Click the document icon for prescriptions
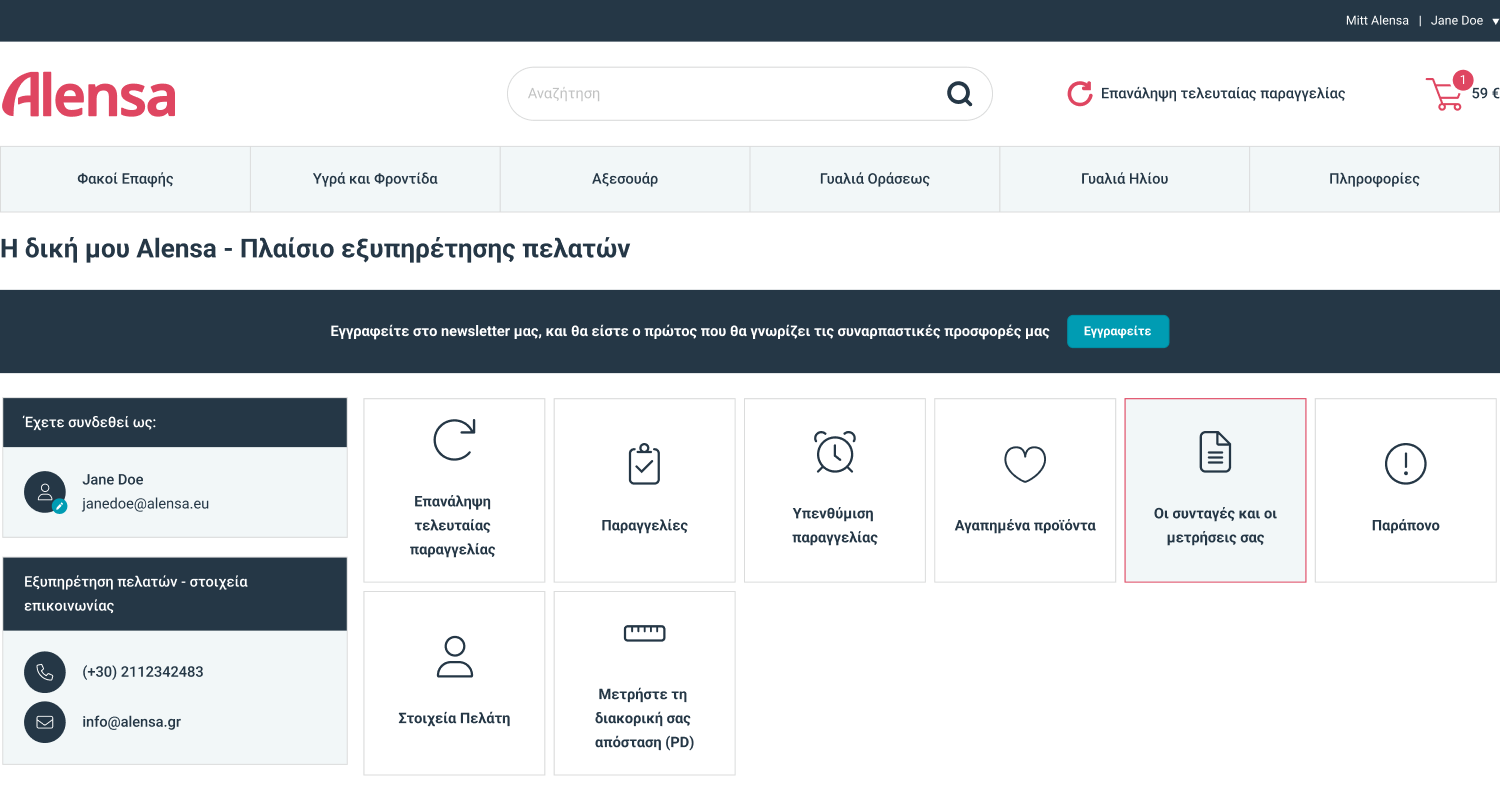This screenshot has width=1500, height=797. [x=1215, y=452]
